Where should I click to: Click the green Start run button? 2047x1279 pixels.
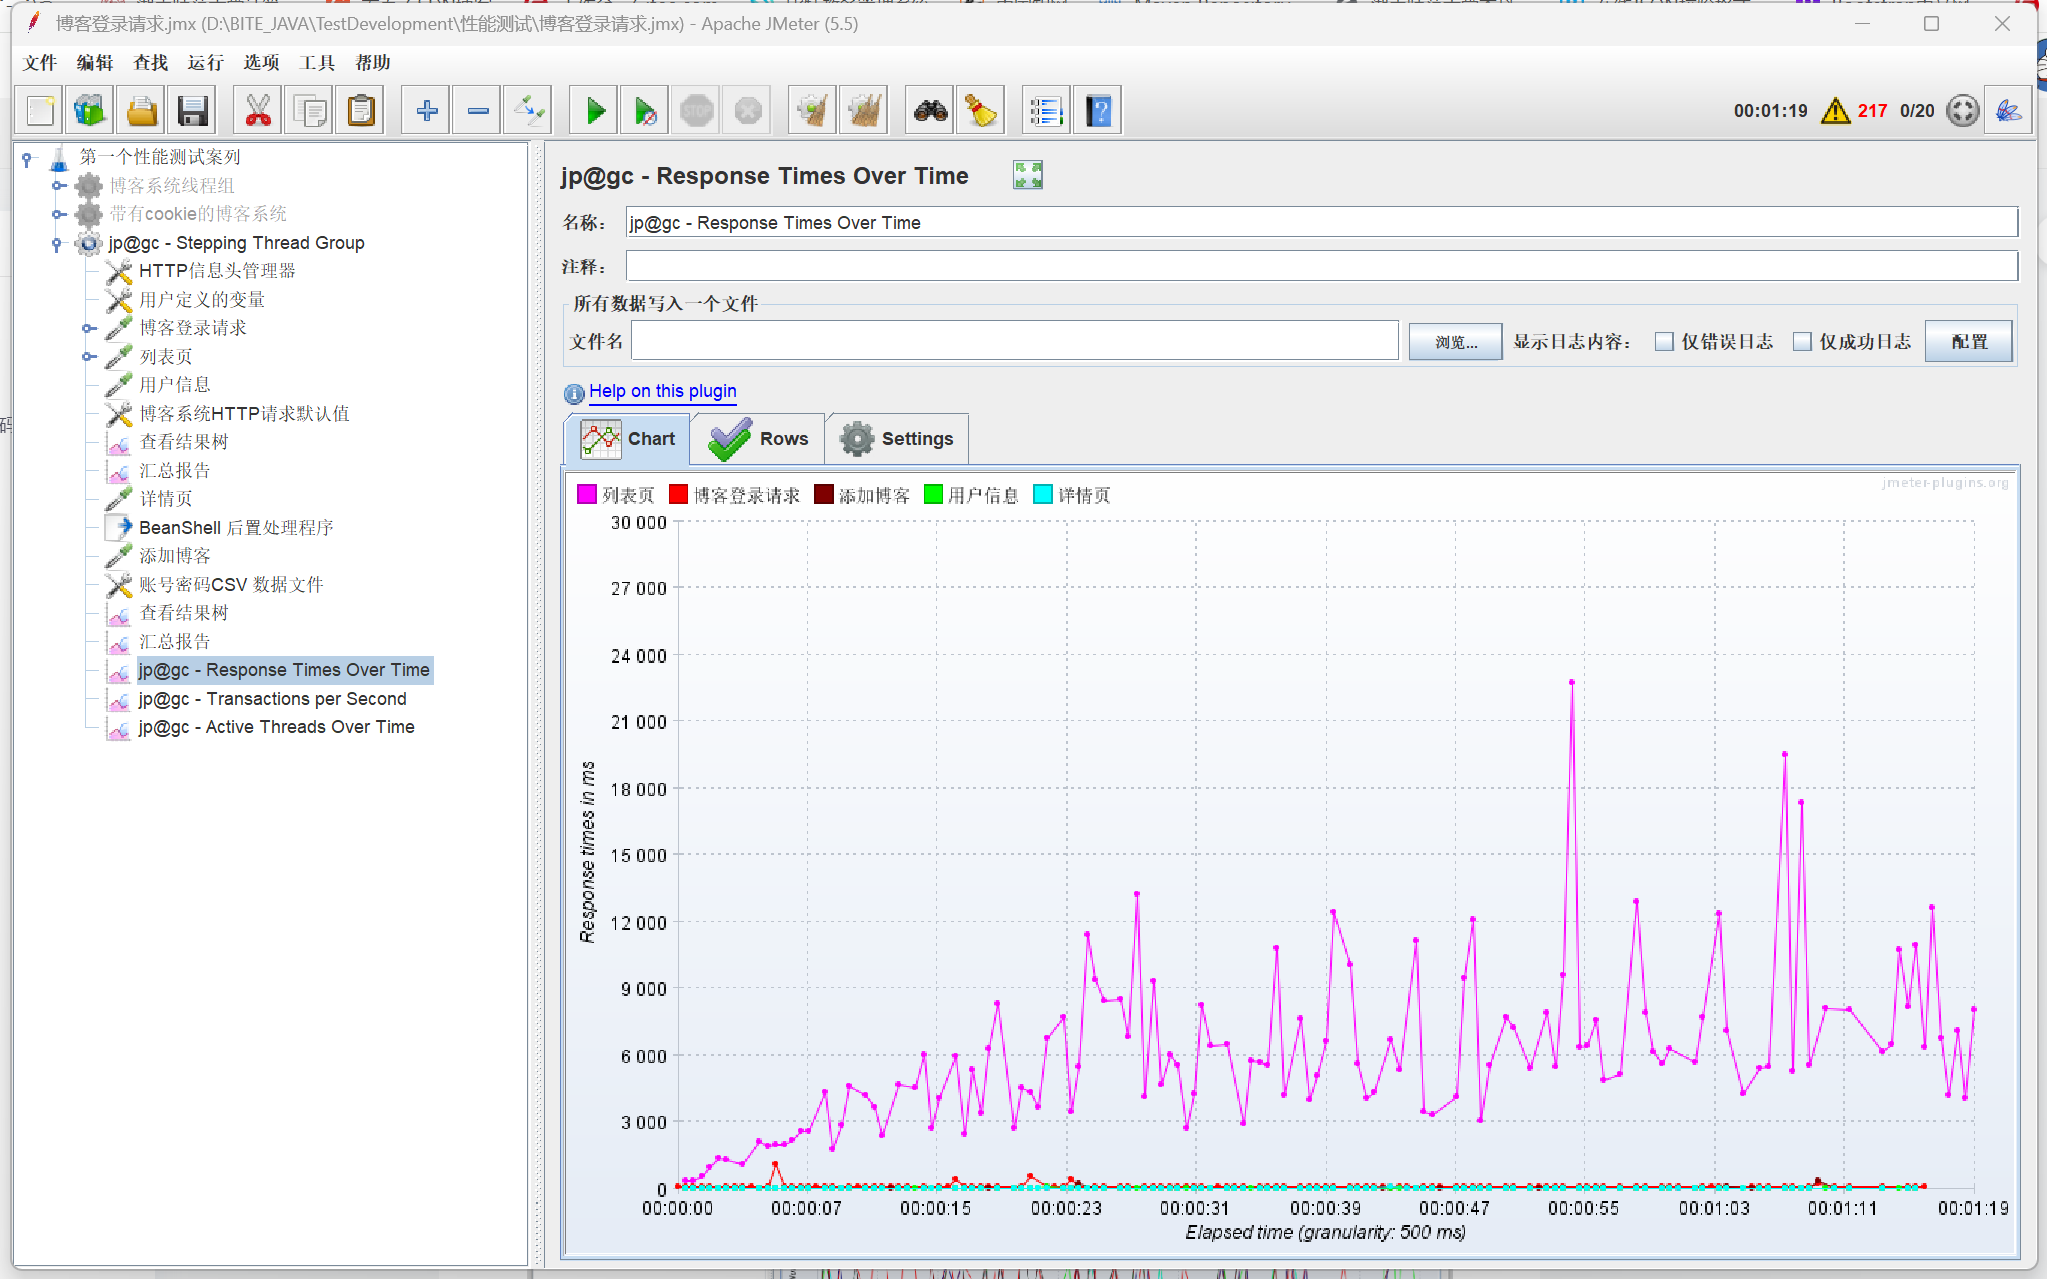pyautogui.click(x=595, y=111)
